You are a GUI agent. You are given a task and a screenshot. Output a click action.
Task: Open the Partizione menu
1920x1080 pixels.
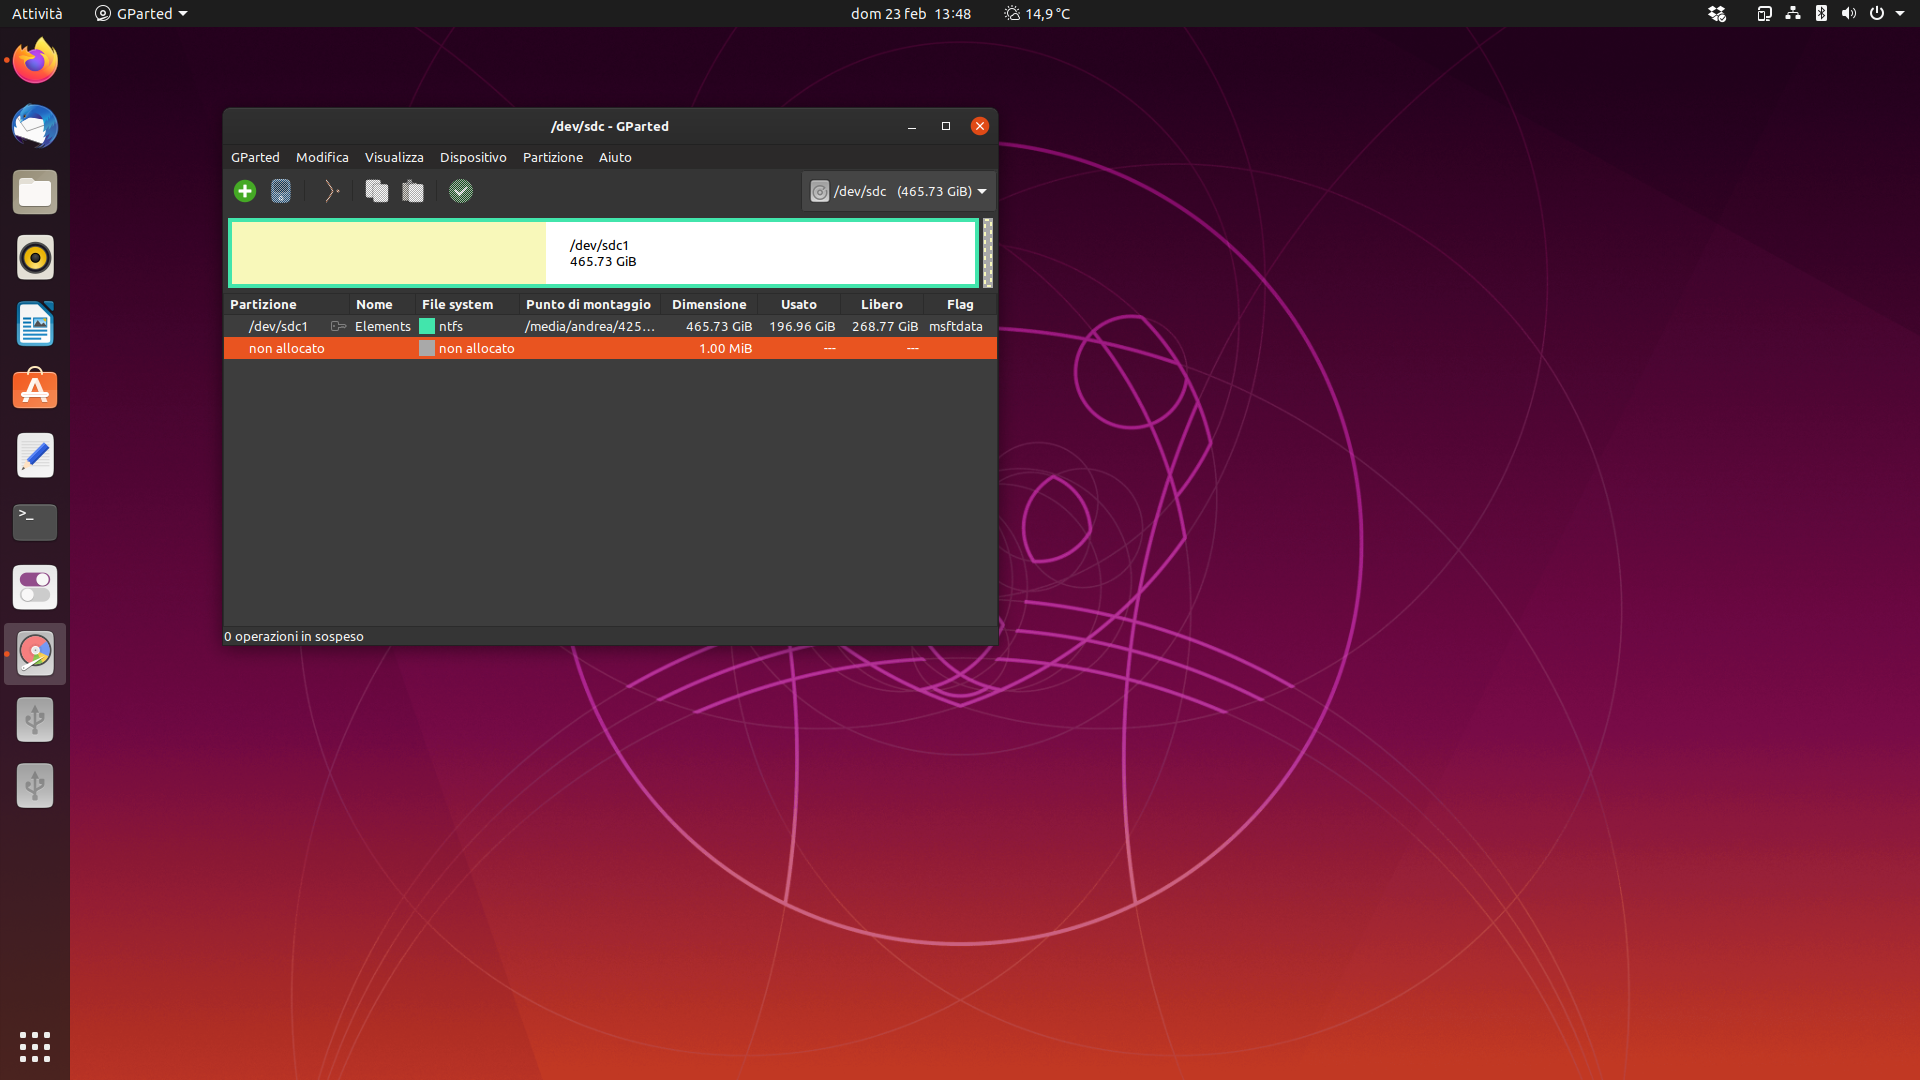click(x=552, y=157)
